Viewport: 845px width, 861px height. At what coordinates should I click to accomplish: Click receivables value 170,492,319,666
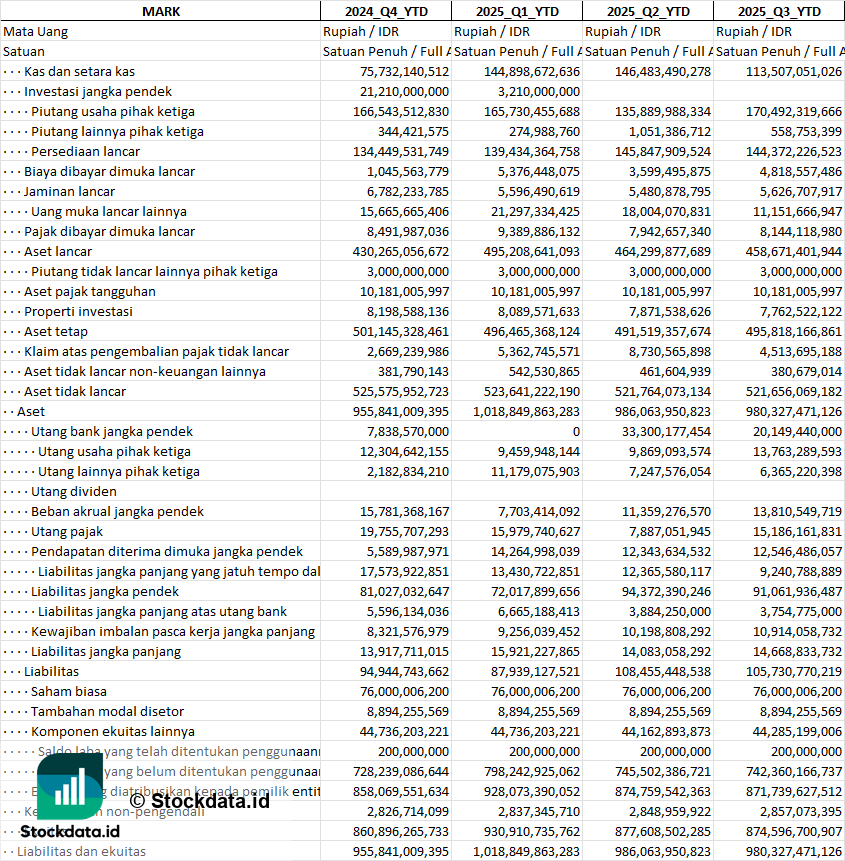pos(793,111)
